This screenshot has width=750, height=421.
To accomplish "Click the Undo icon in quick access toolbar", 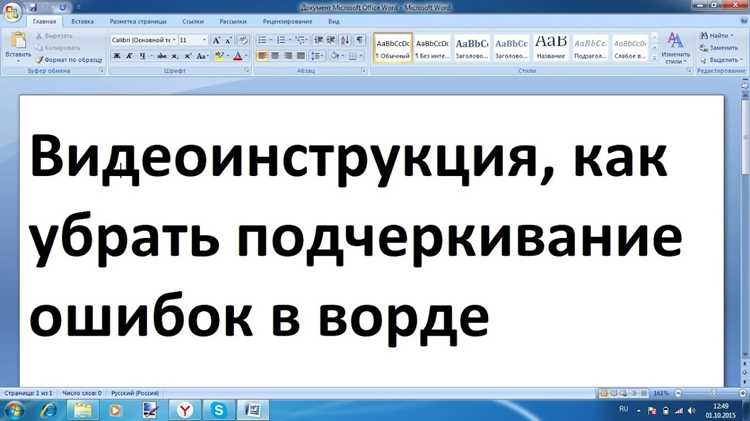I will pos(63,7).
